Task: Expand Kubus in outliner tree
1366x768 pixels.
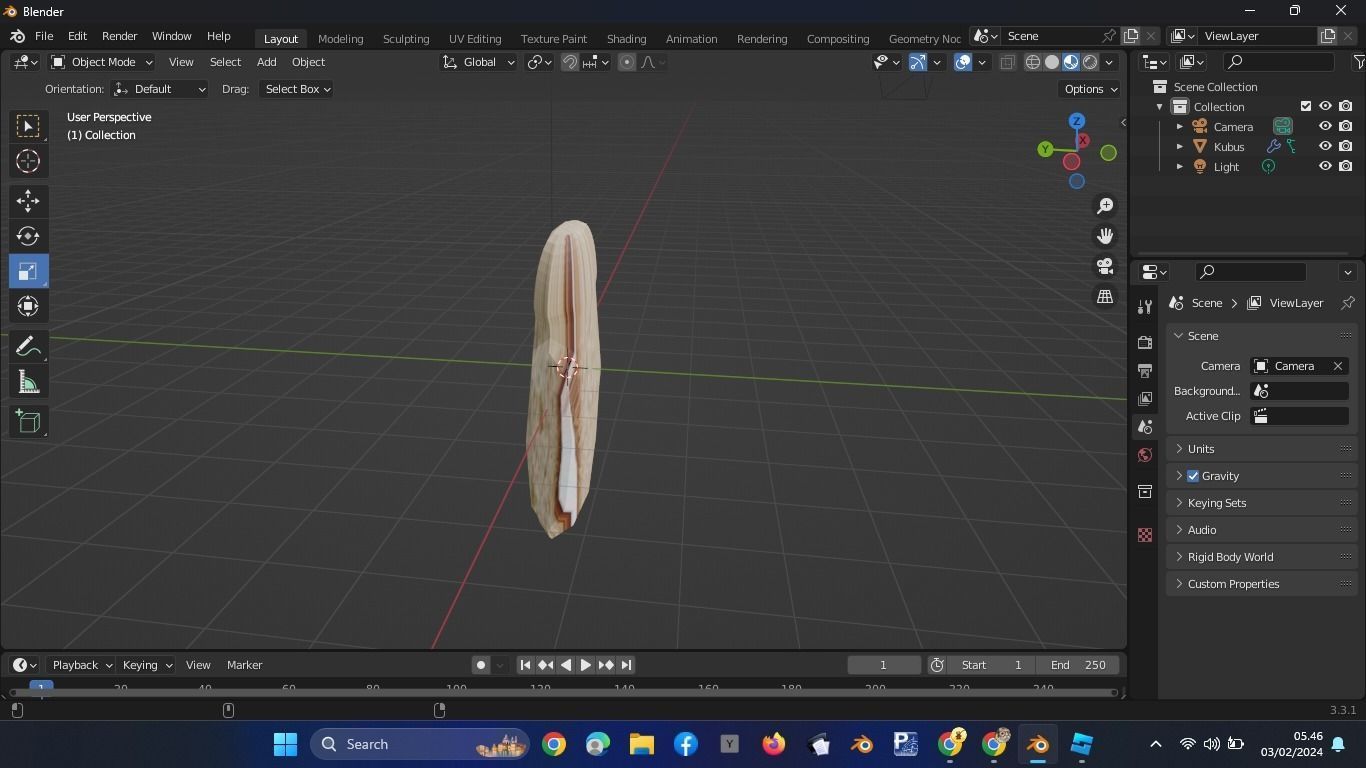Action: (x=1179, y=147)
